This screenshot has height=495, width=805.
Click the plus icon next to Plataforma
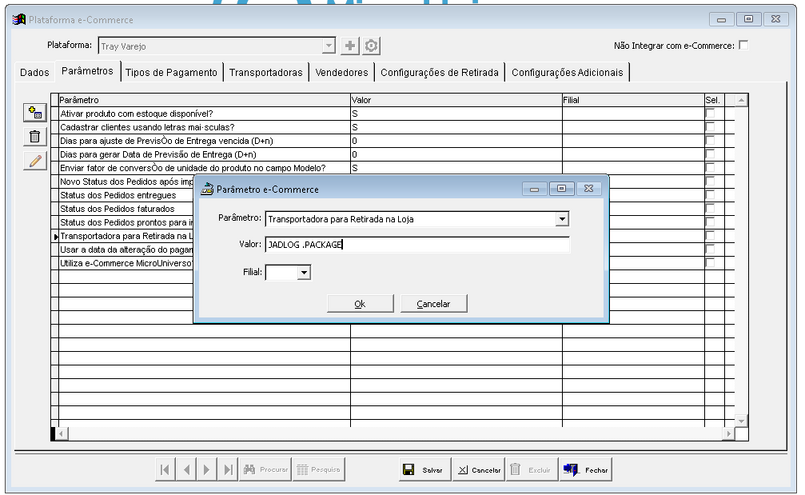[x=350, y=46]
